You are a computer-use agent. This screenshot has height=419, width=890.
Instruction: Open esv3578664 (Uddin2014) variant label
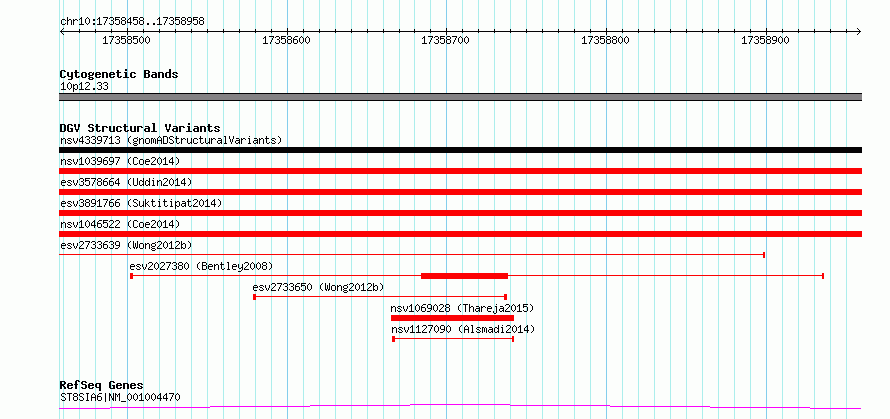126,182
